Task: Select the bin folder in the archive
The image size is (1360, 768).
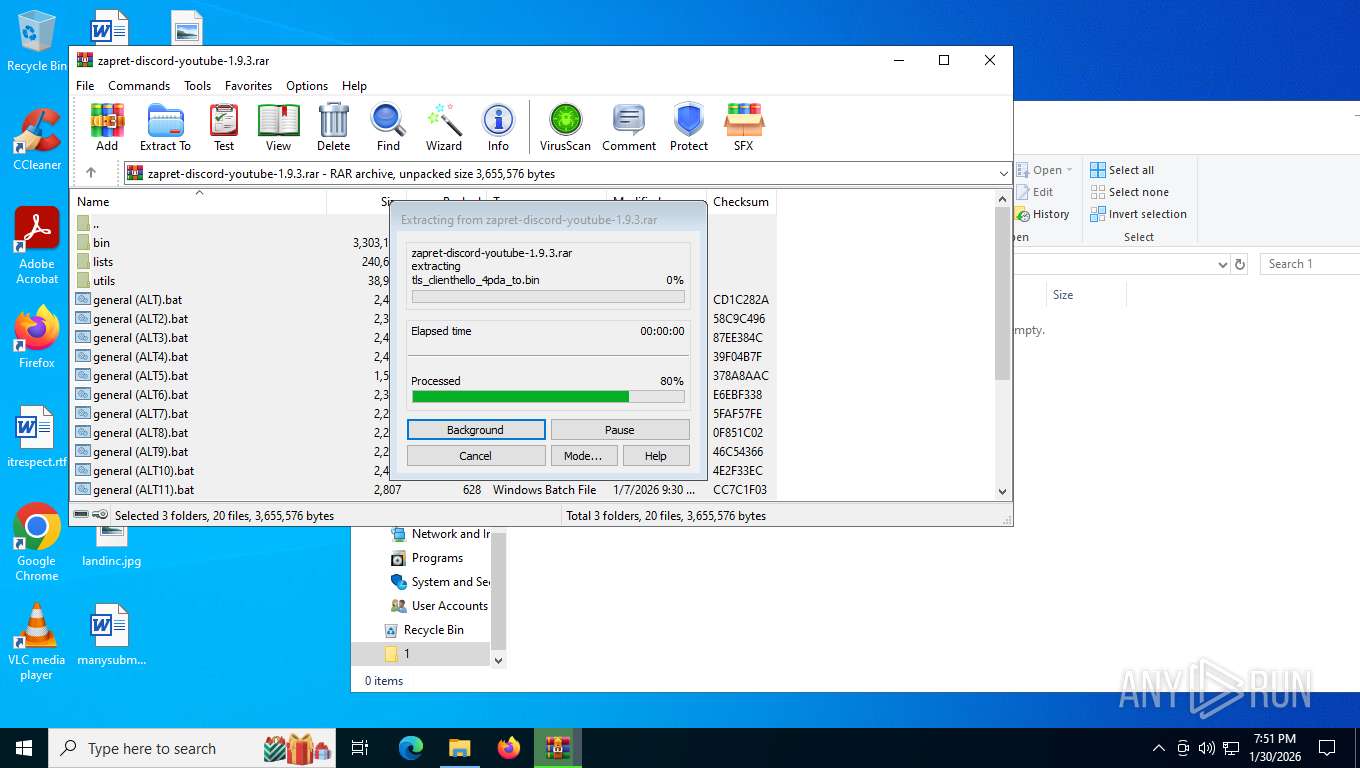Action: 101,243
